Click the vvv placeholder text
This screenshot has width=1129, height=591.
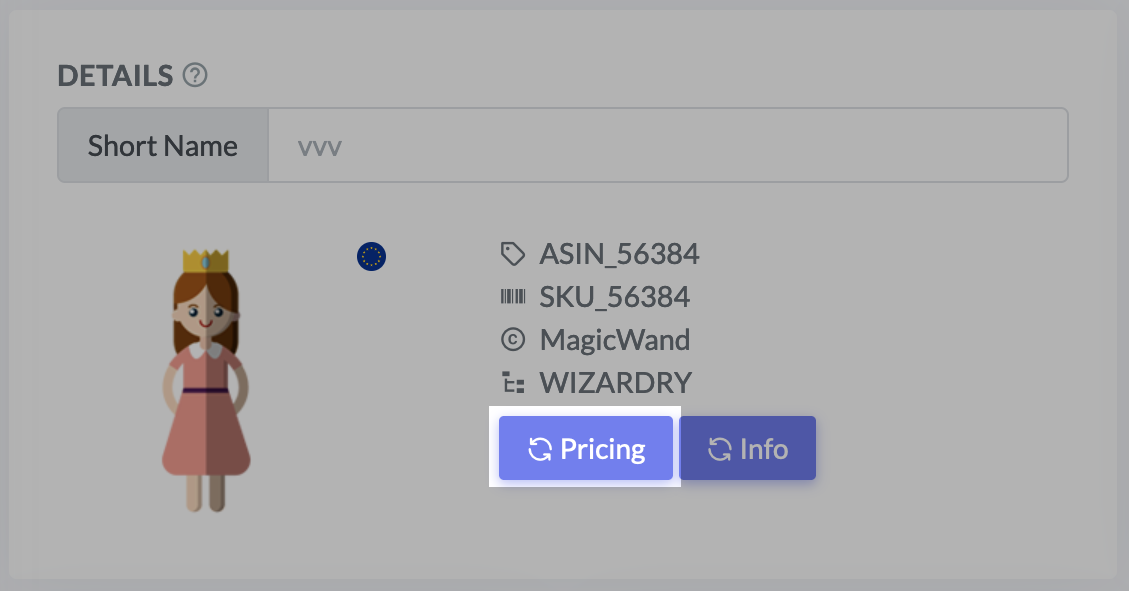click(320, 147)
